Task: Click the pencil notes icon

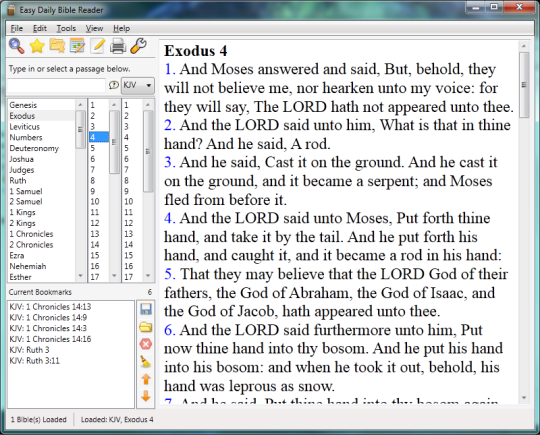Action: click(x=98, y=46)
